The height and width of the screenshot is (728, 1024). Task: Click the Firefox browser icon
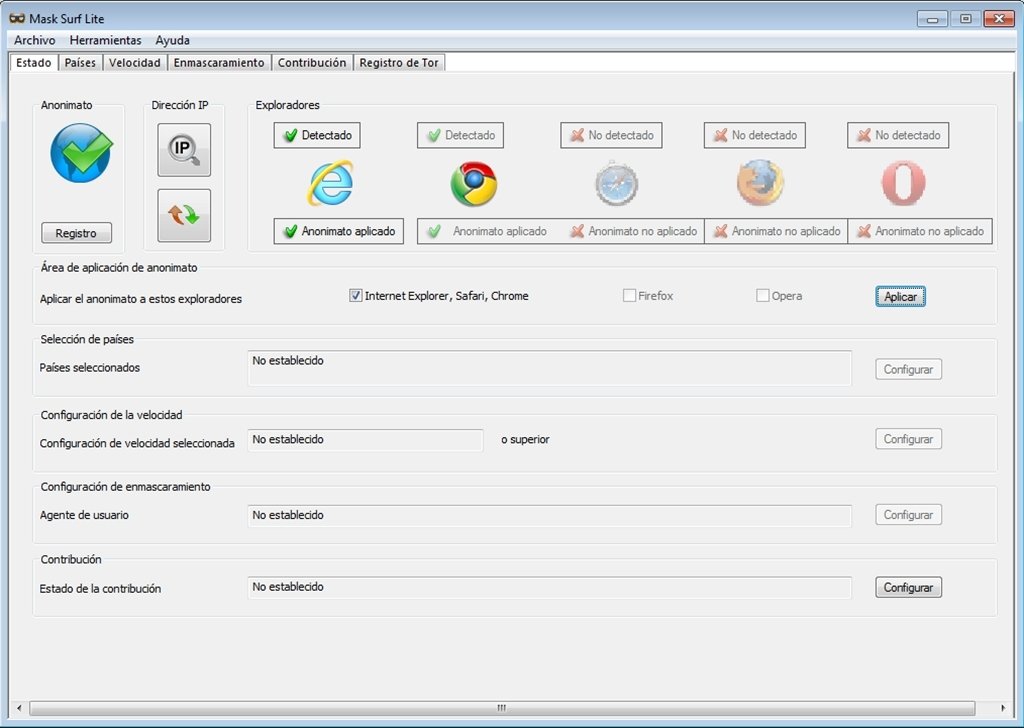tap(760, 183)
